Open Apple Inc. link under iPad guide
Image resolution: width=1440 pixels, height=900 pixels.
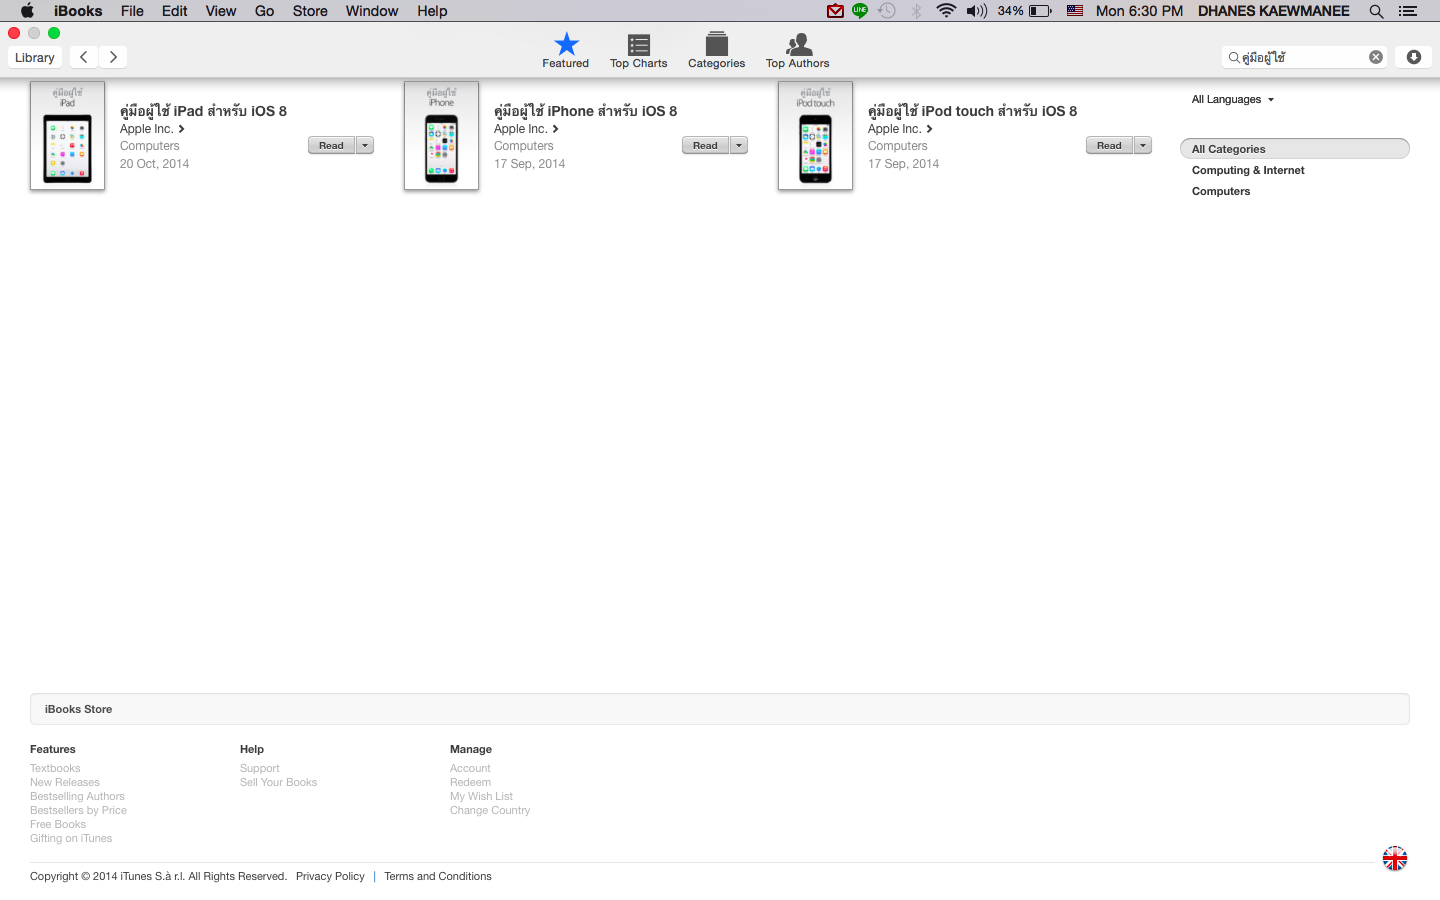[152, 129]
